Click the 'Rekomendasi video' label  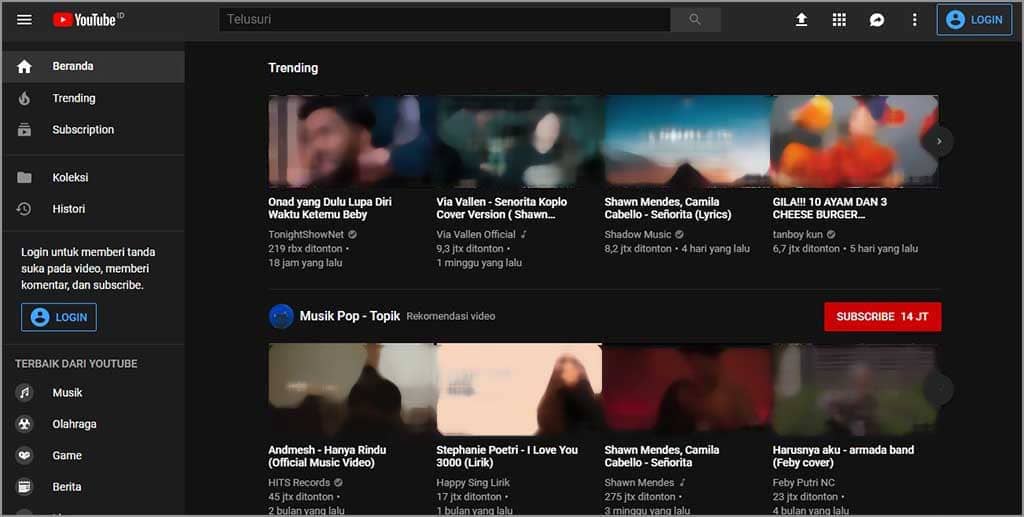click(451, 316)
